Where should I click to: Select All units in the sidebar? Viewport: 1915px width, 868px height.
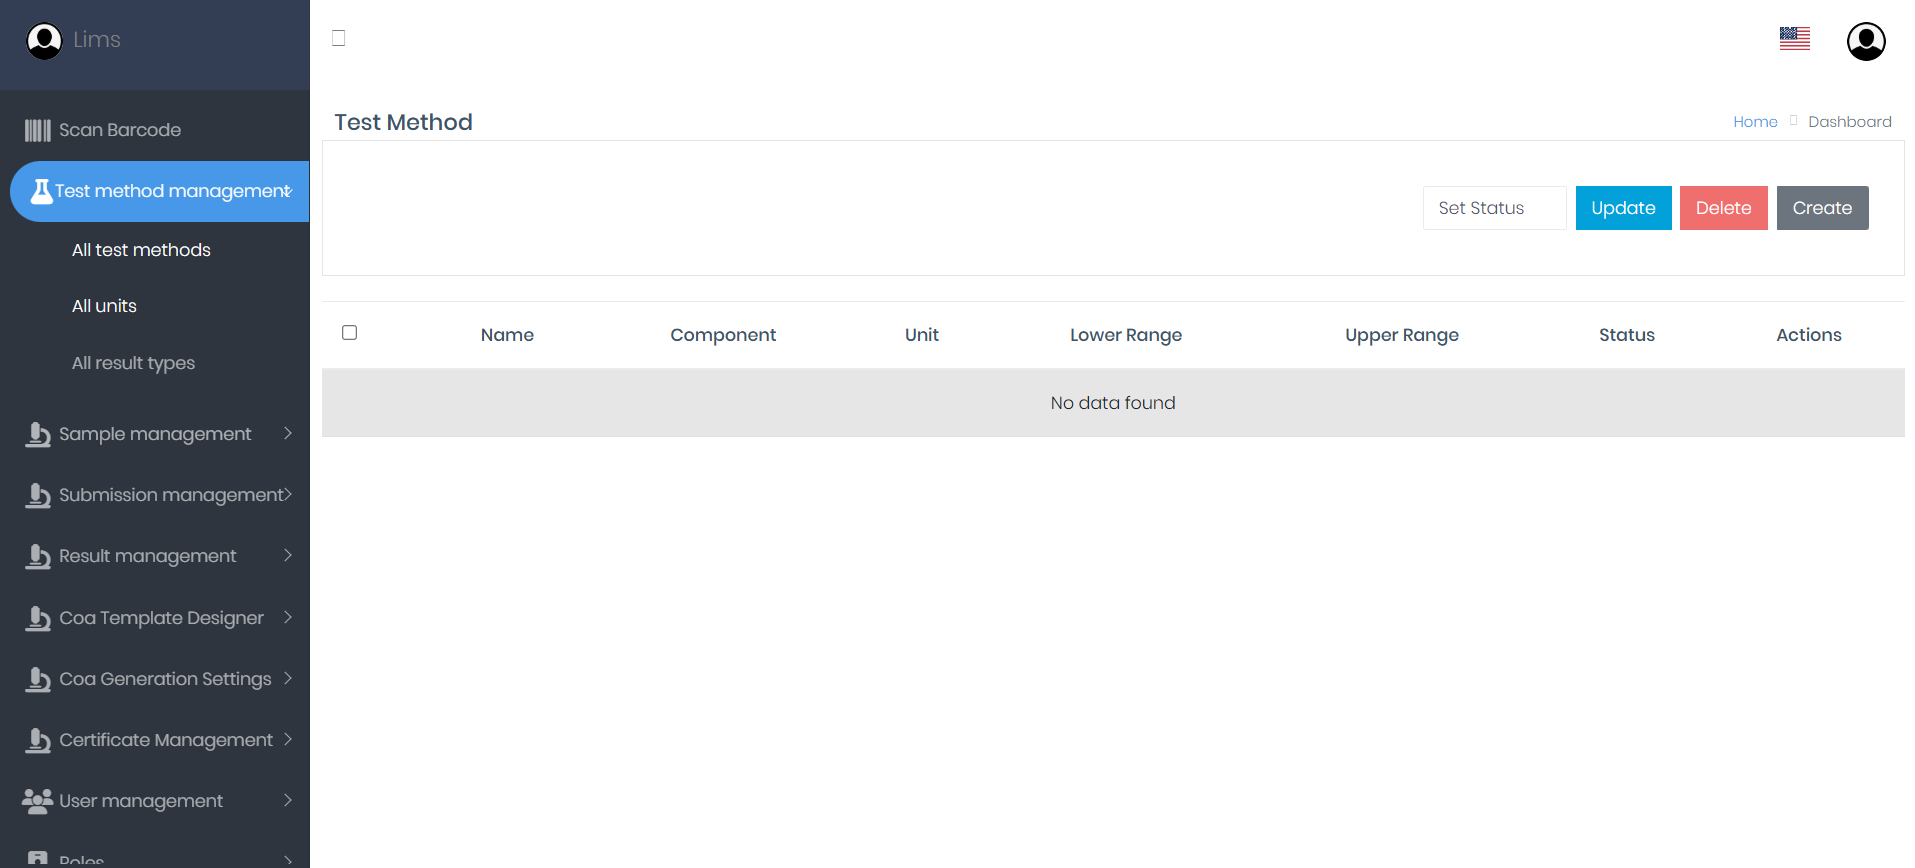coord(104,306)
